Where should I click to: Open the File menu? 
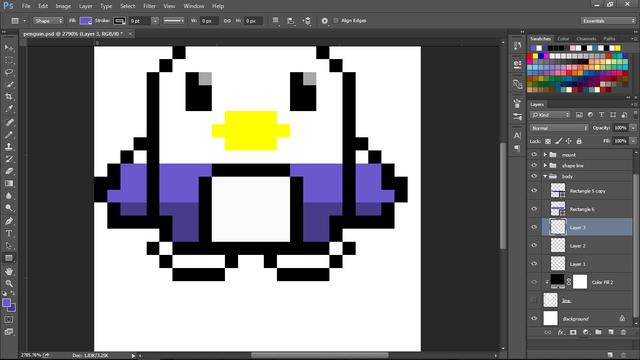click(26, 6)
